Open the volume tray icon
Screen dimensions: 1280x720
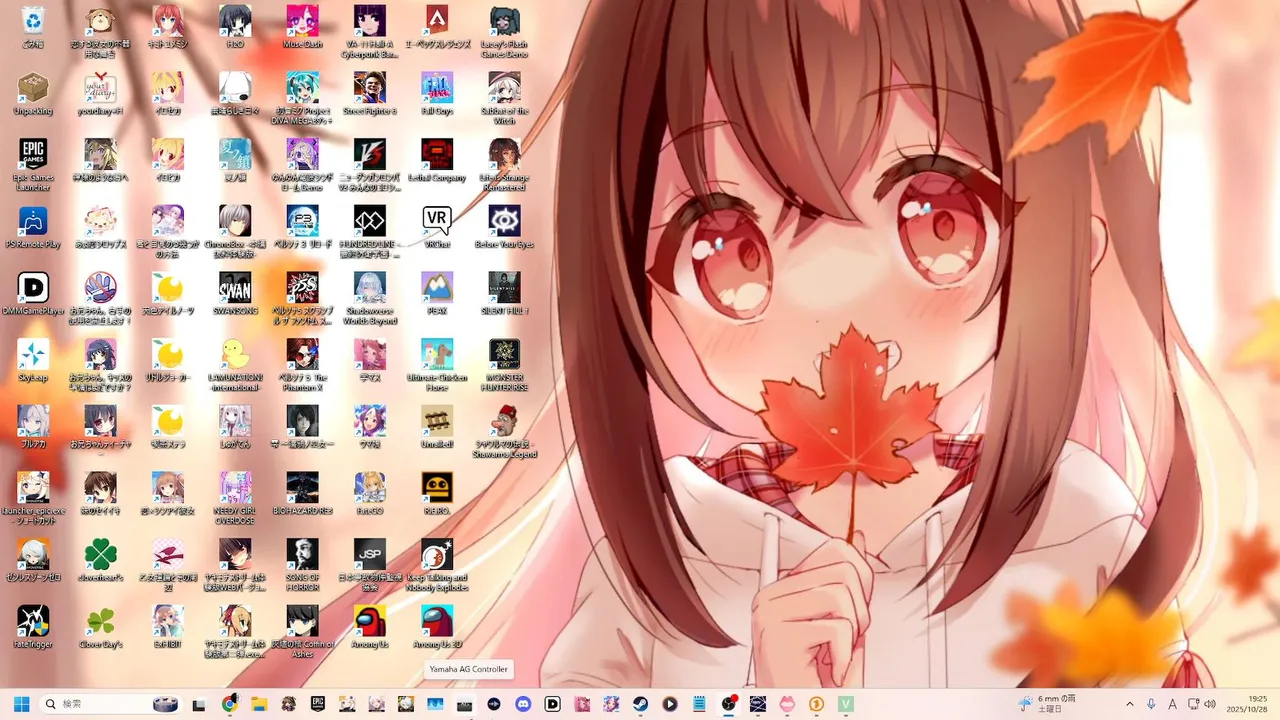click(x=1211, y=704)
